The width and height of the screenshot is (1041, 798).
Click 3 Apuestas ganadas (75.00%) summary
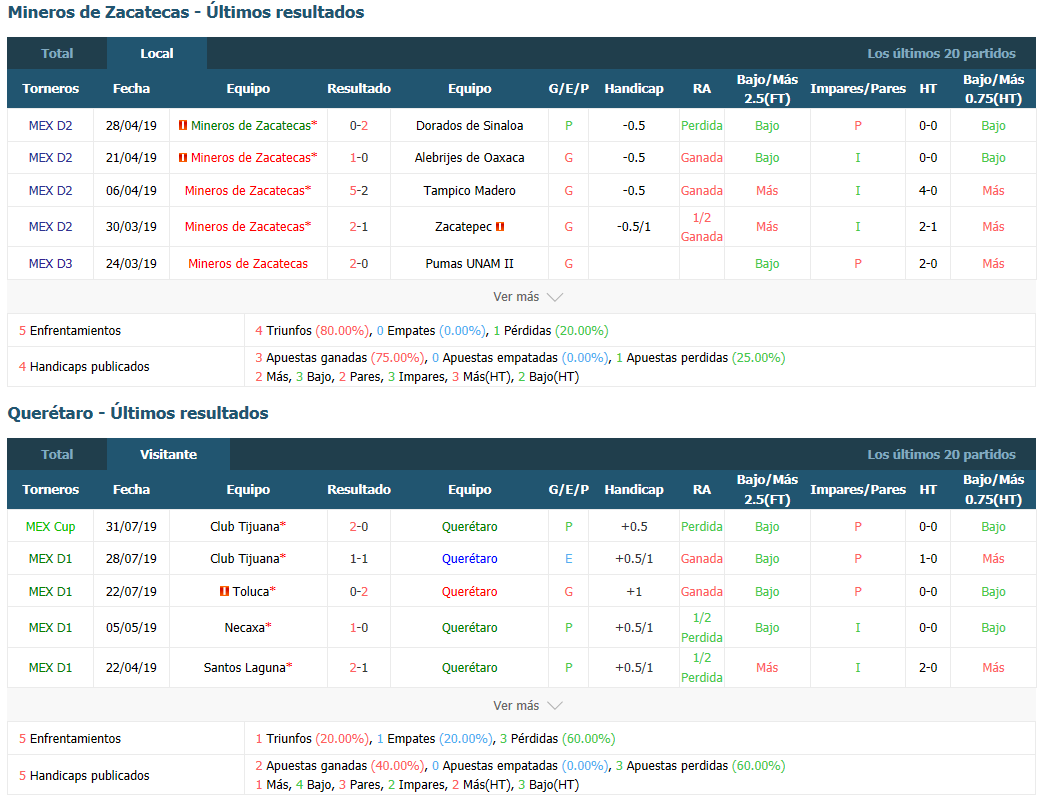point(340,358)
